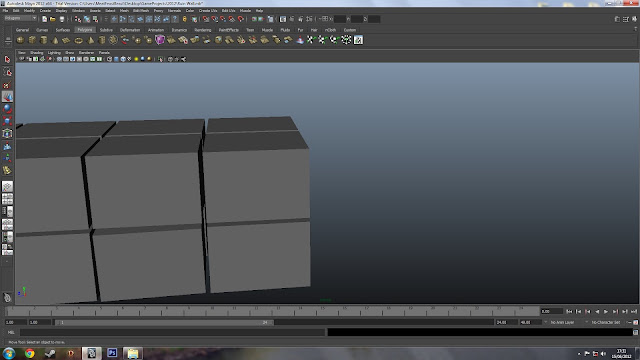640x360 pixels.
Task: Toggle select by hierarchy mode
Action: coord(78,19)
